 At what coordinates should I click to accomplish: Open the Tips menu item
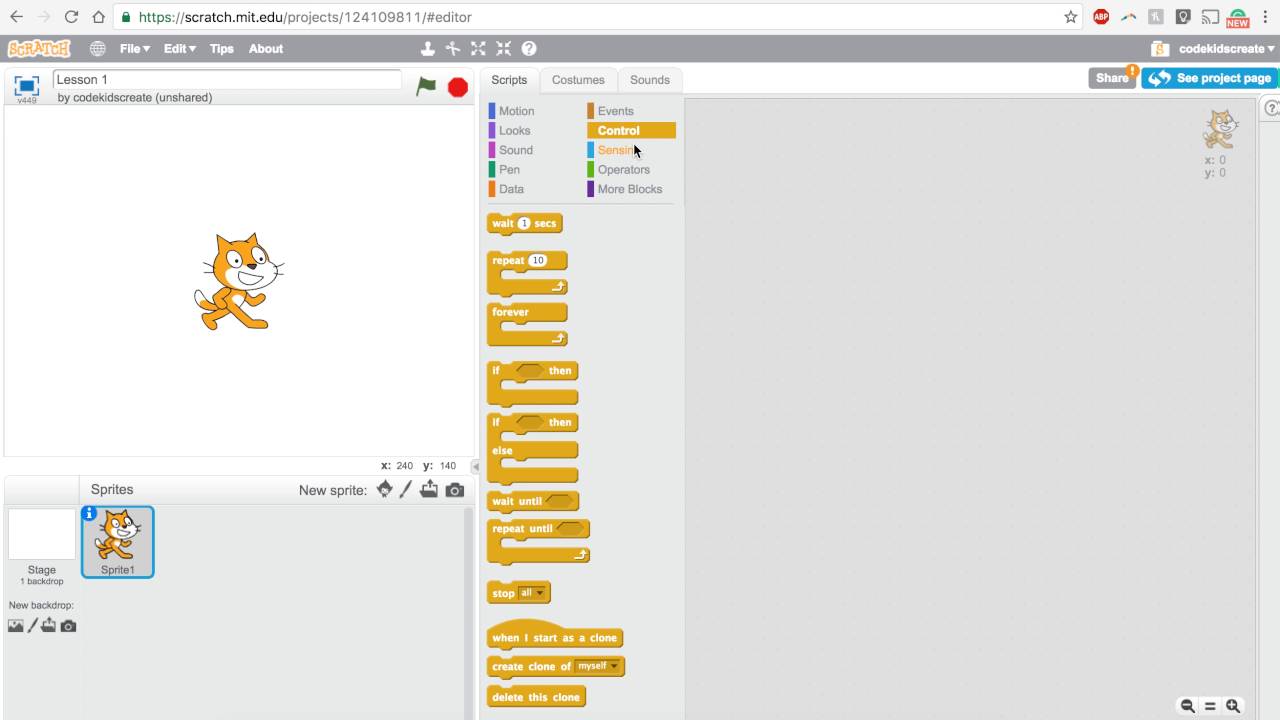tap(222, 48)
